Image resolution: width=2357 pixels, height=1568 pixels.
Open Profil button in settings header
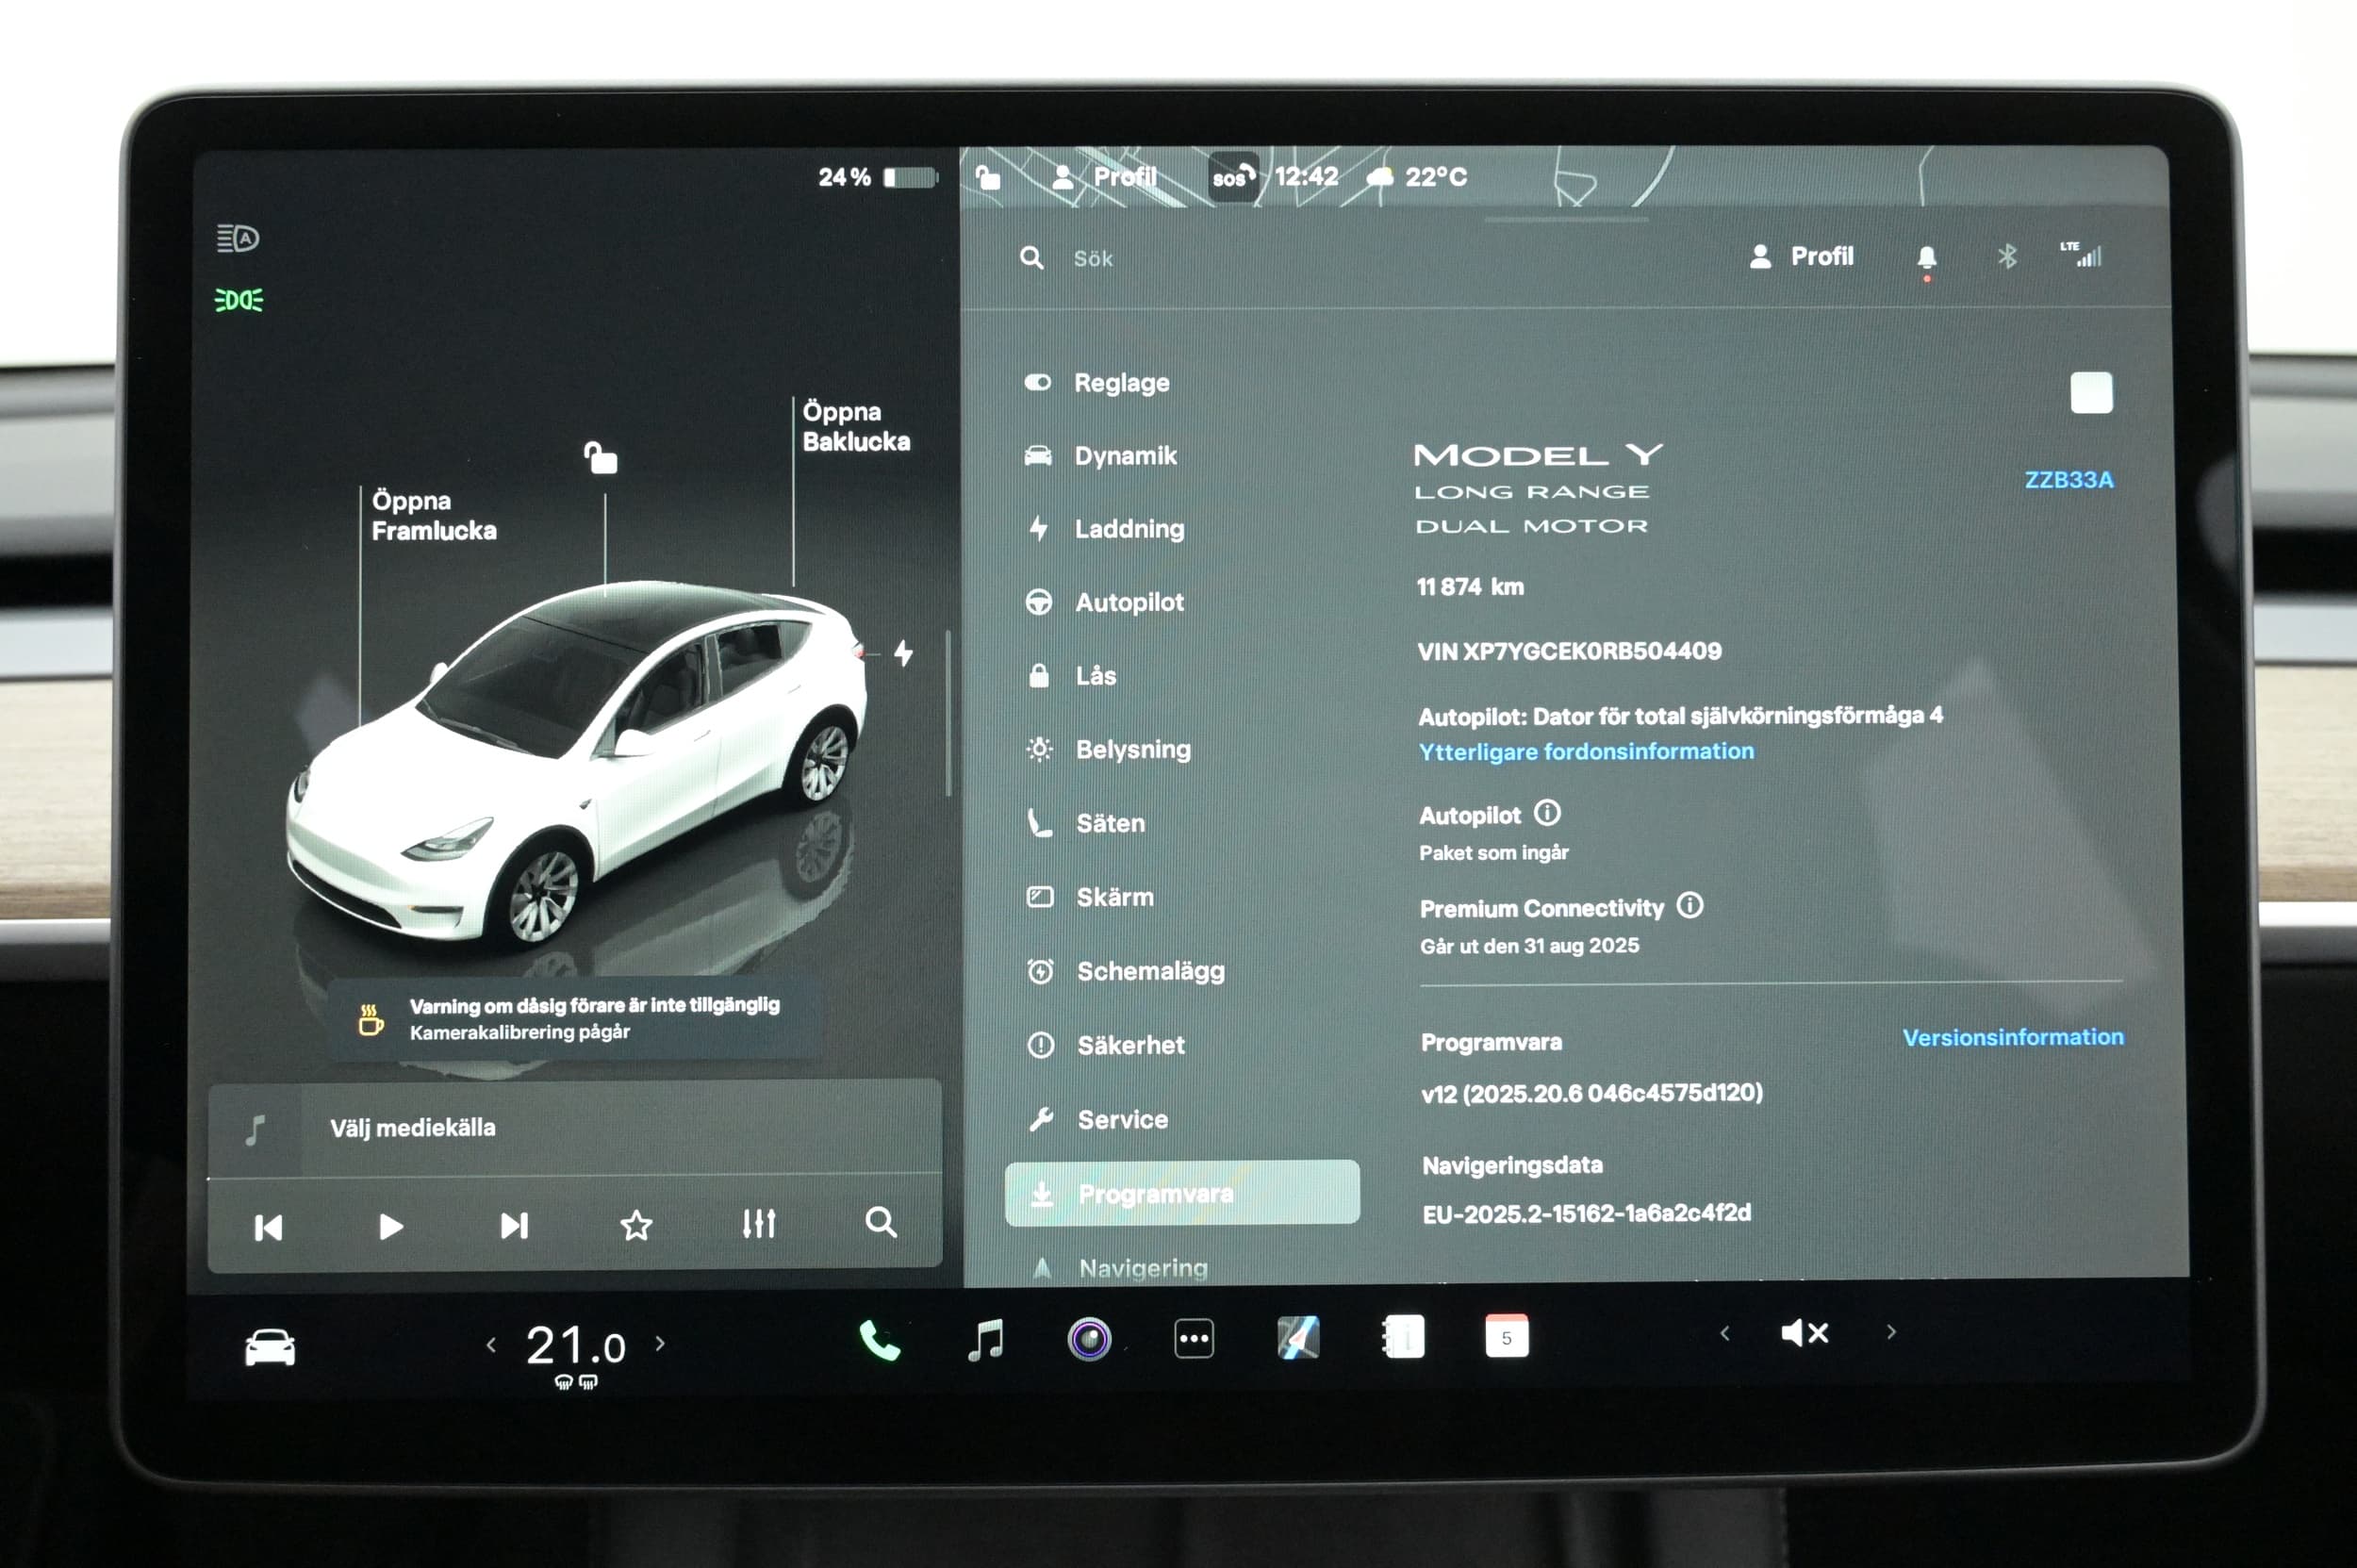(1801, 257)
